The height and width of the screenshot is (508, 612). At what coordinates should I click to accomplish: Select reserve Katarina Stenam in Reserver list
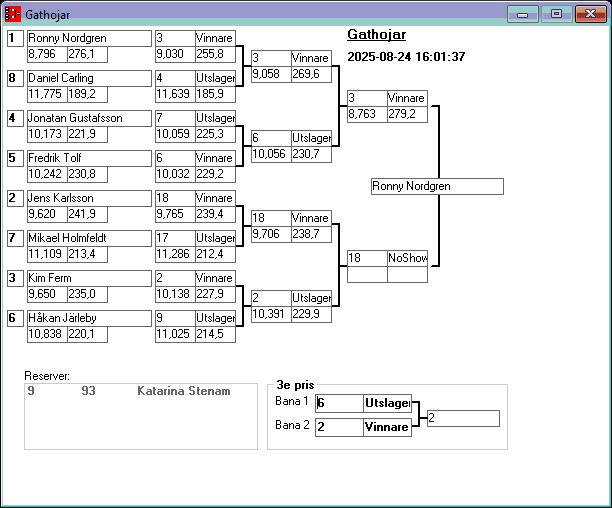[141, 391]
